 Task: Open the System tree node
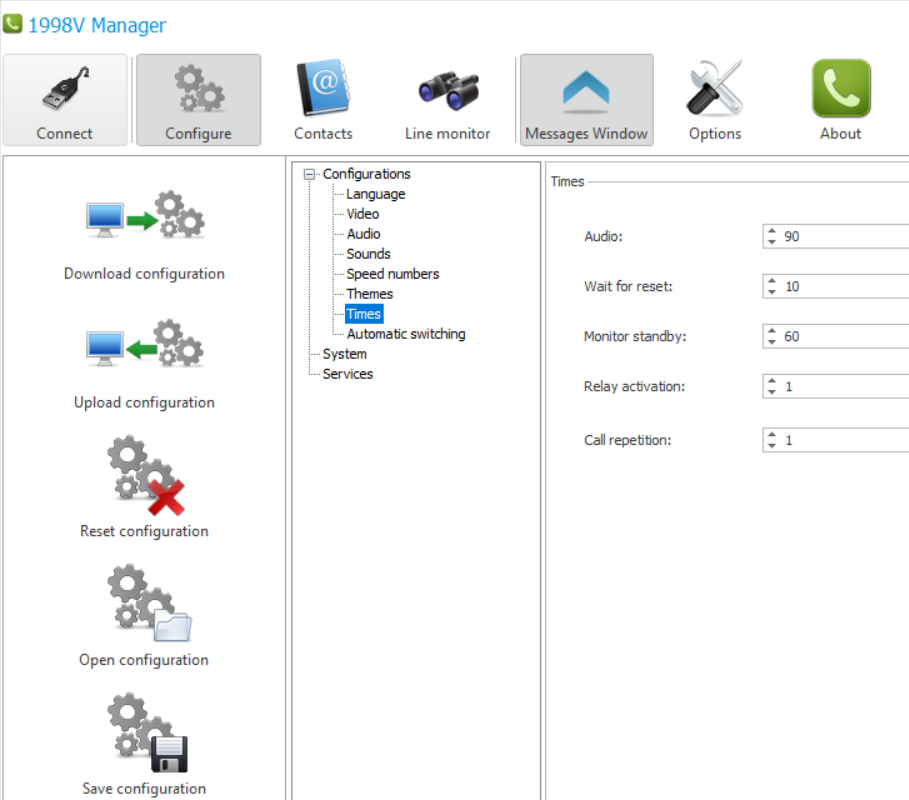[x=344, y=354]
